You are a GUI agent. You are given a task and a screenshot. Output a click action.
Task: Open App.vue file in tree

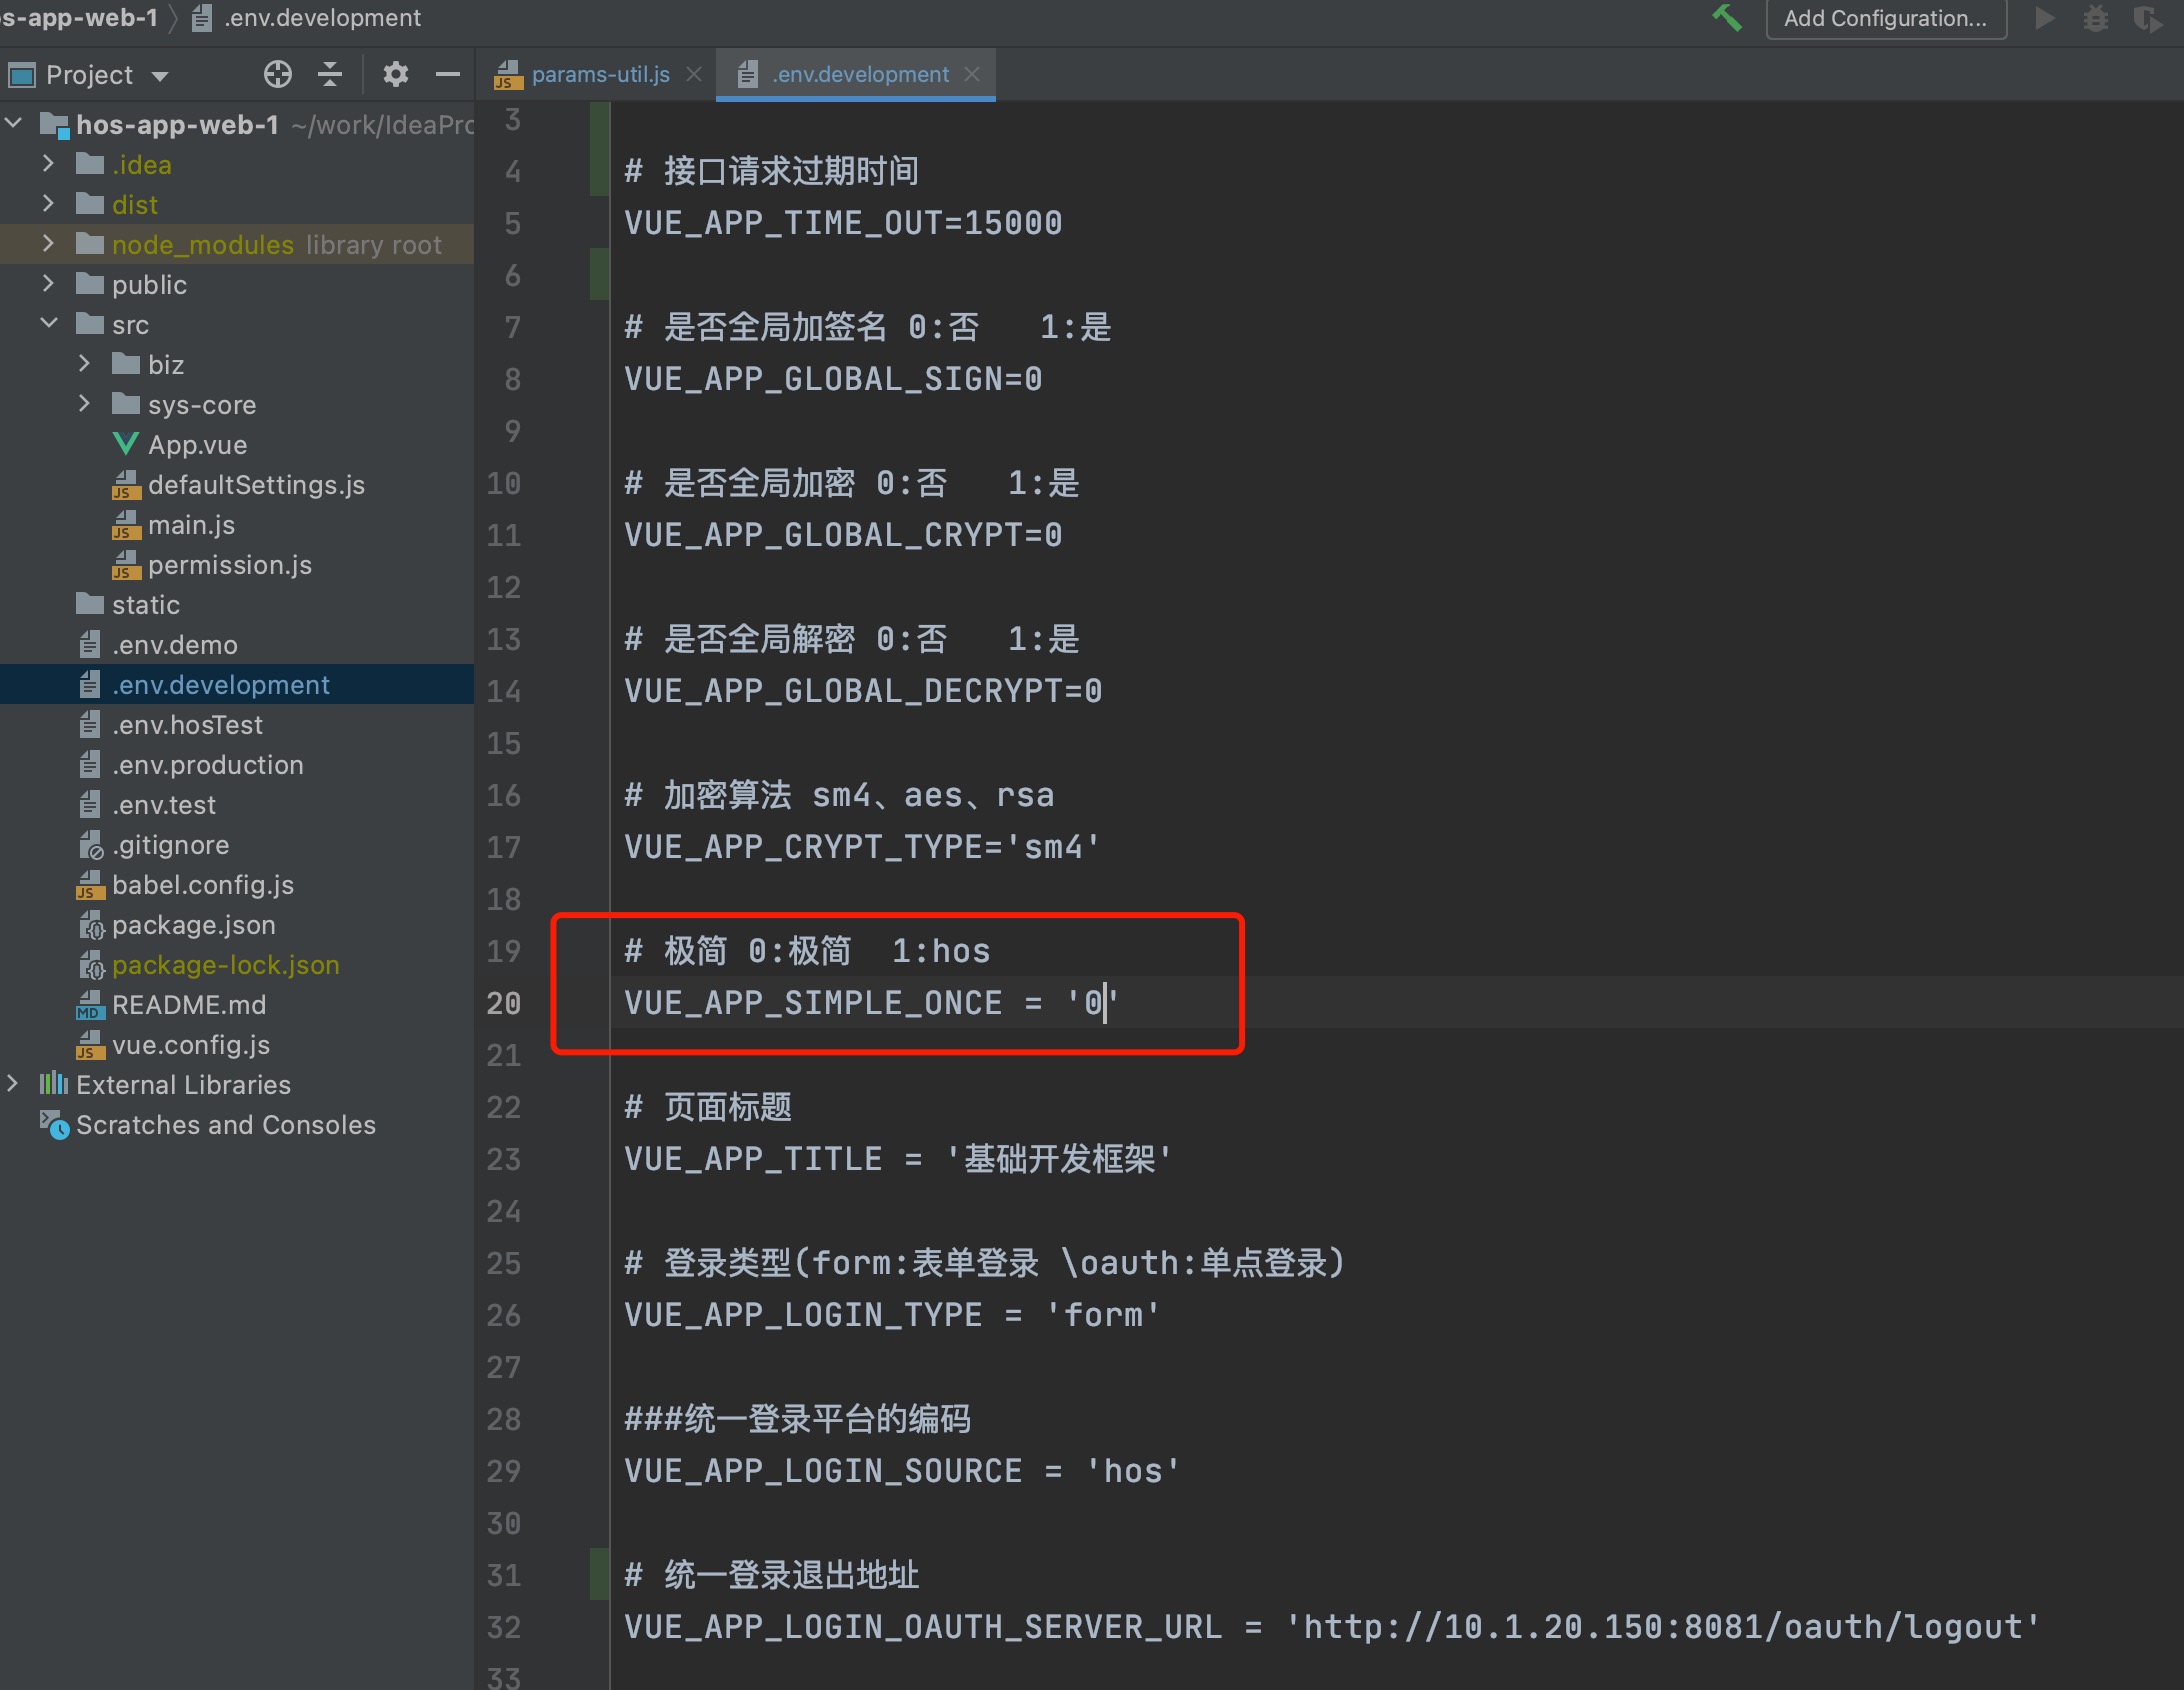(x=197, y=445)
